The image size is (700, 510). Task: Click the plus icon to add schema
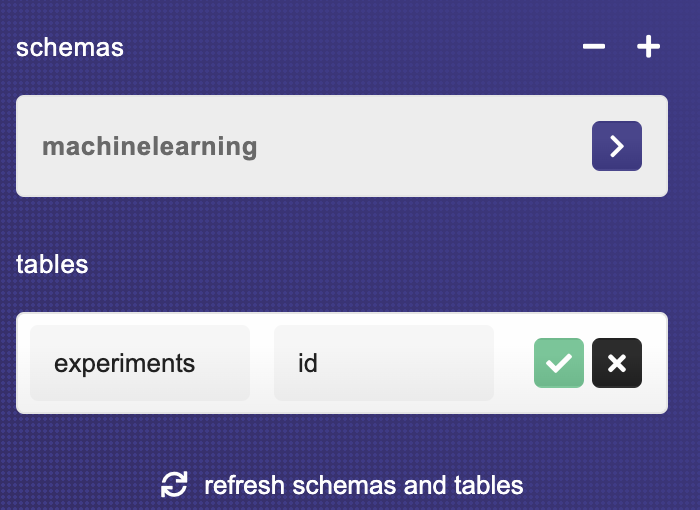tap(648, 46)
